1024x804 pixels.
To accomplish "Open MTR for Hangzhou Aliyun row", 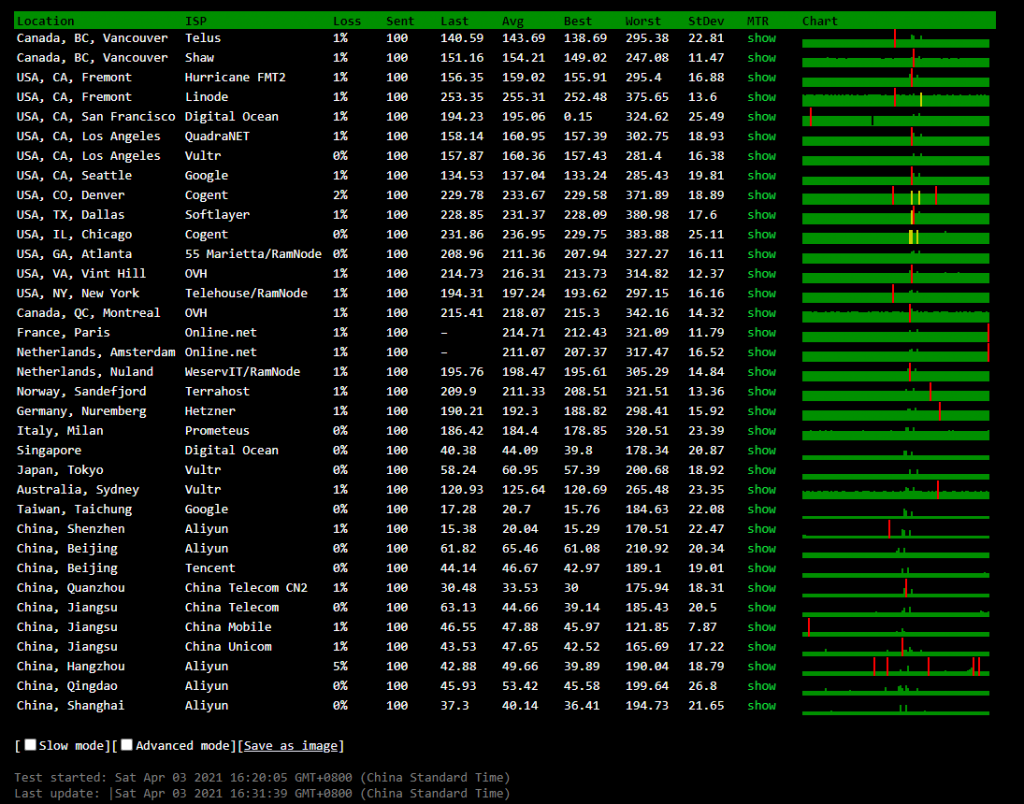I will (761, 666).
